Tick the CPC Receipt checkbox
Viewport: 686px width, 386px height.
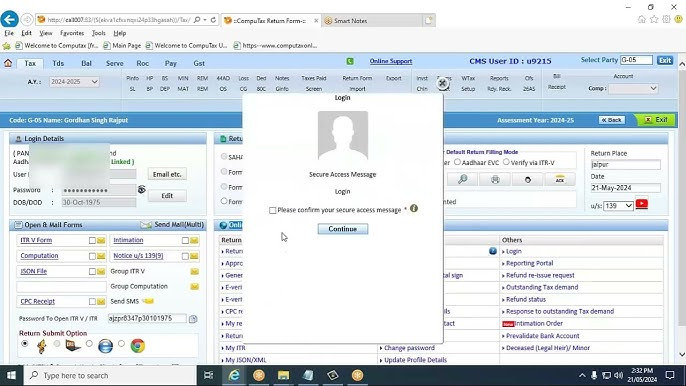[x=92, y=302]
